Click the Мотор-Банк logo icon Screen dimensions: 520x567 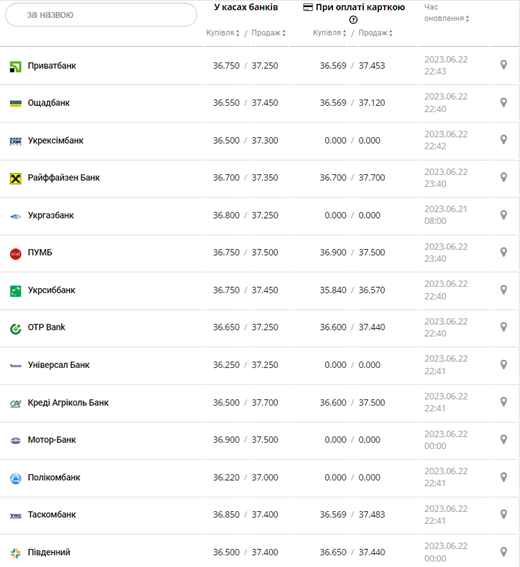(x=15, y=440)
